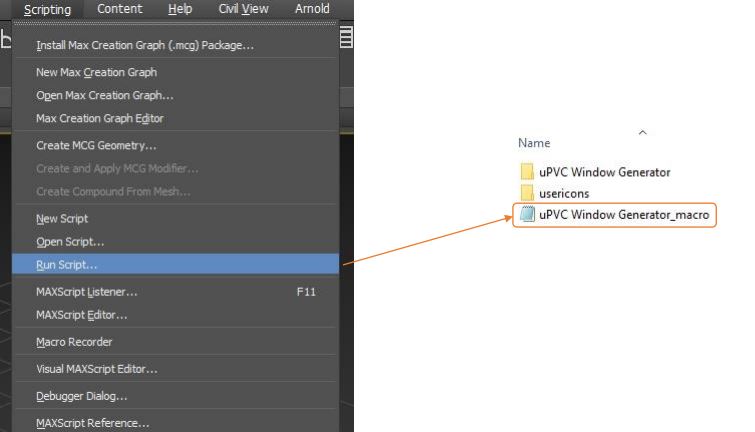Select the uPVC Window Generator folder icon
Screen dimensions: 755x432
527,171
